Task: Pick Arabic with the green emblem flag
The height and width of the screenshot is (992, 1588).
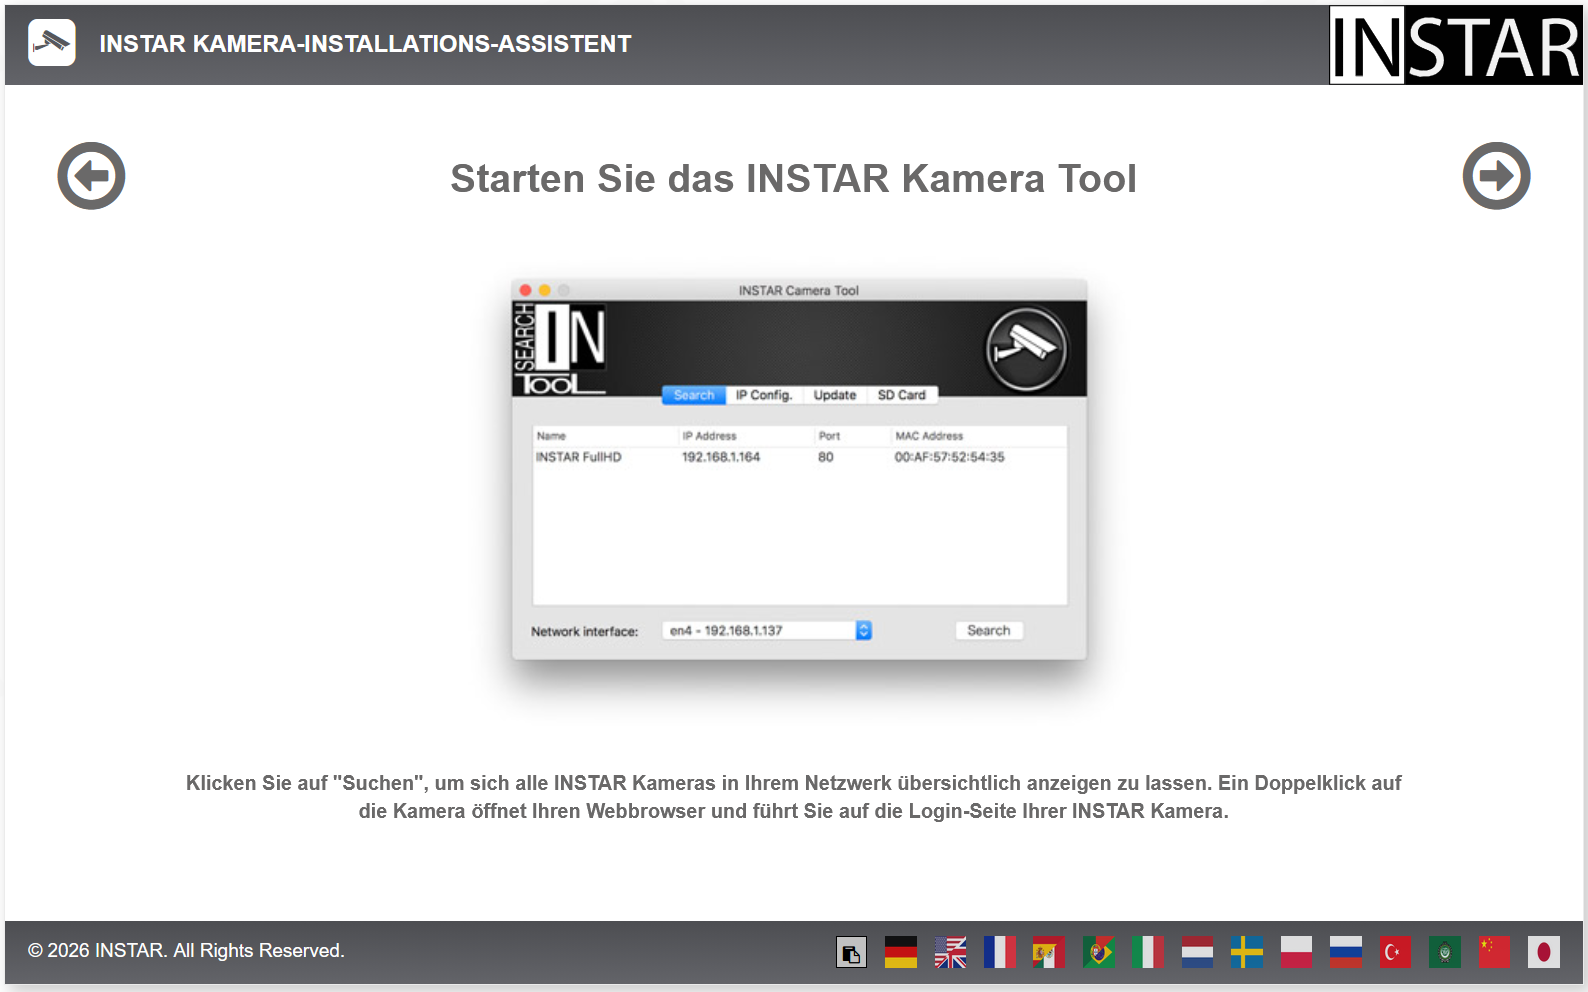Action: [x=1445, y=952]
